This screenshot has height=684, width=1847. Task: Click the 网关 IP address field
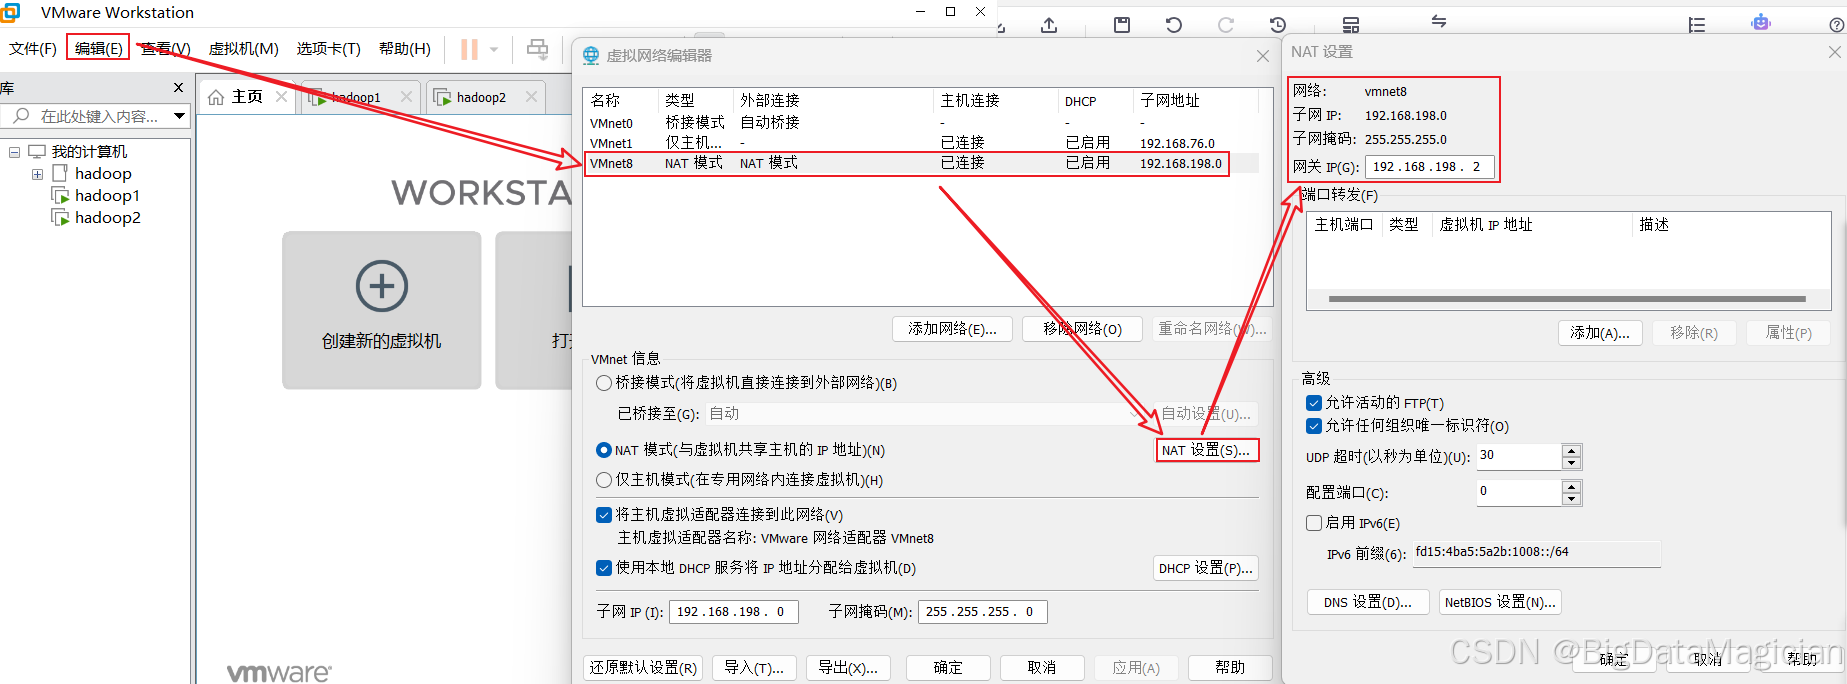[1430, 167]
